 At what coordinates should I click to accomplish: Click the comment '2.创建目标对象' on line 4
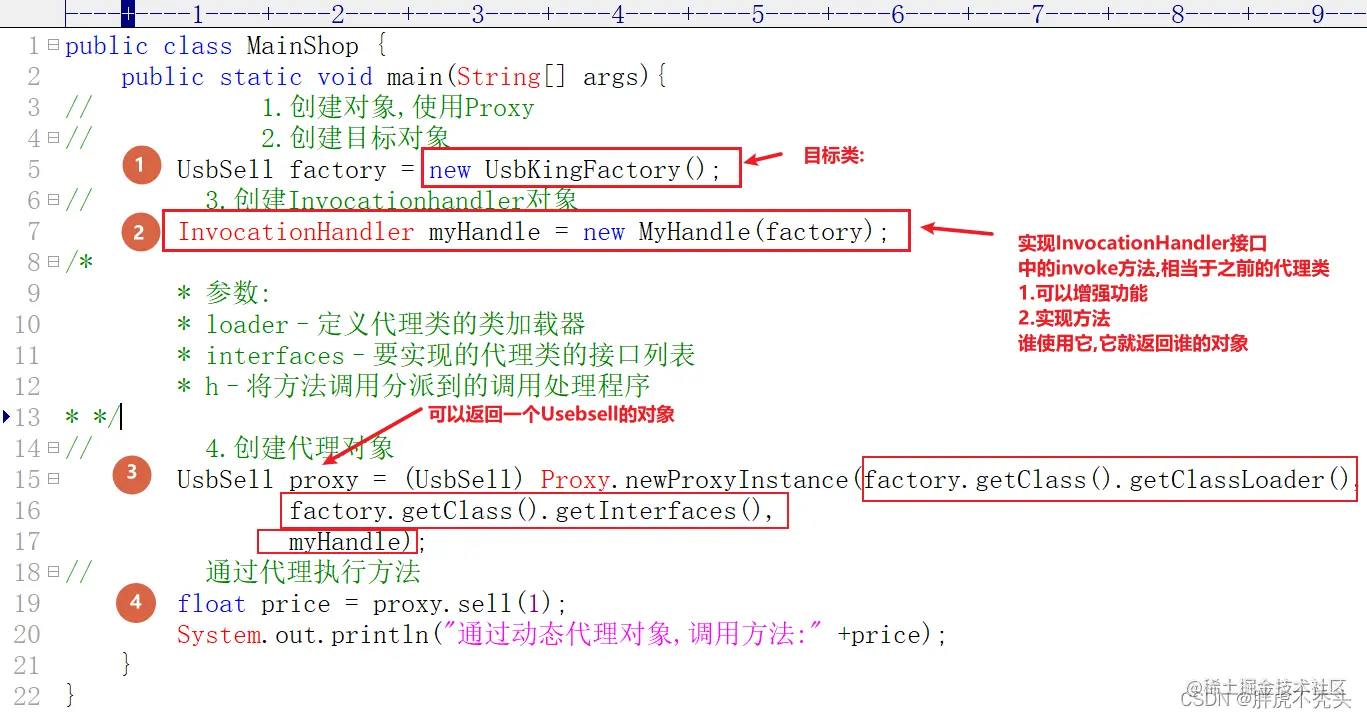(x=355, y=138)
